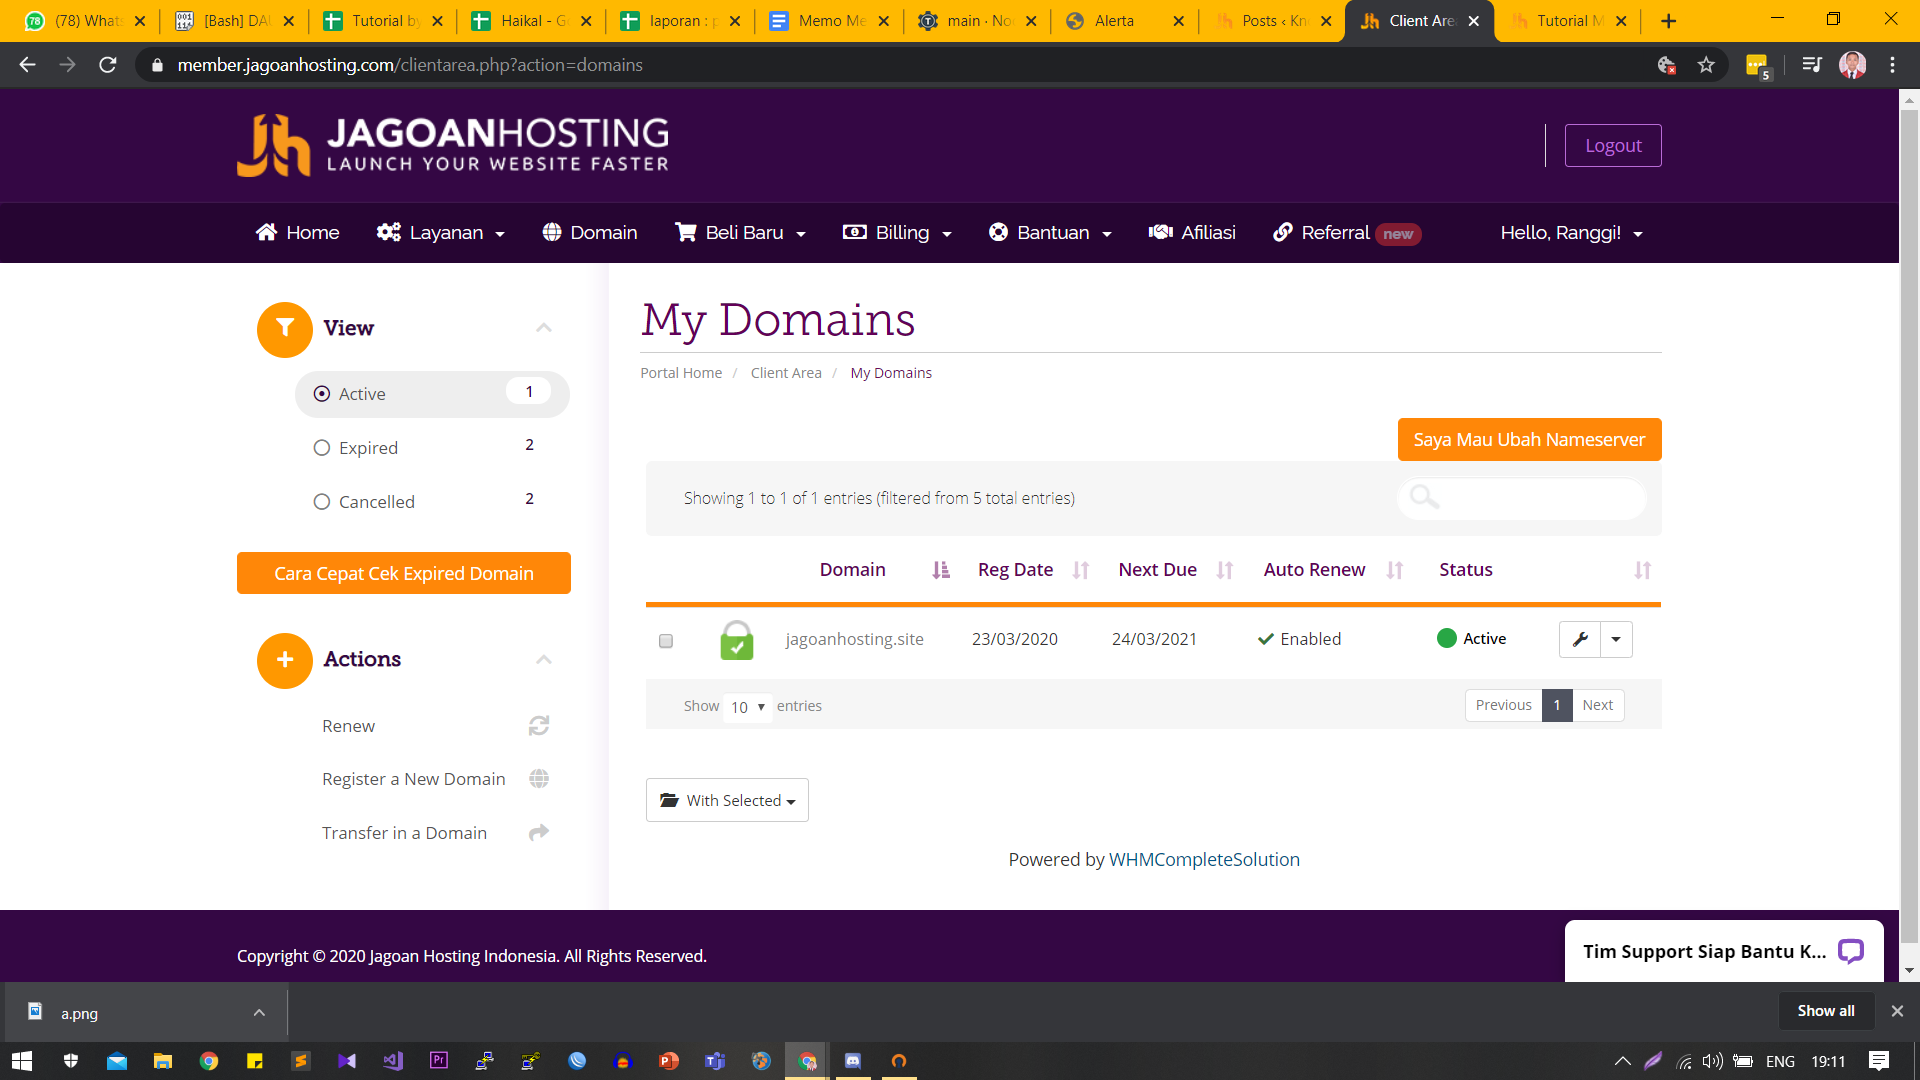
Task: Open Chrome profile avatar
Action: click(x=1852, y=65)
